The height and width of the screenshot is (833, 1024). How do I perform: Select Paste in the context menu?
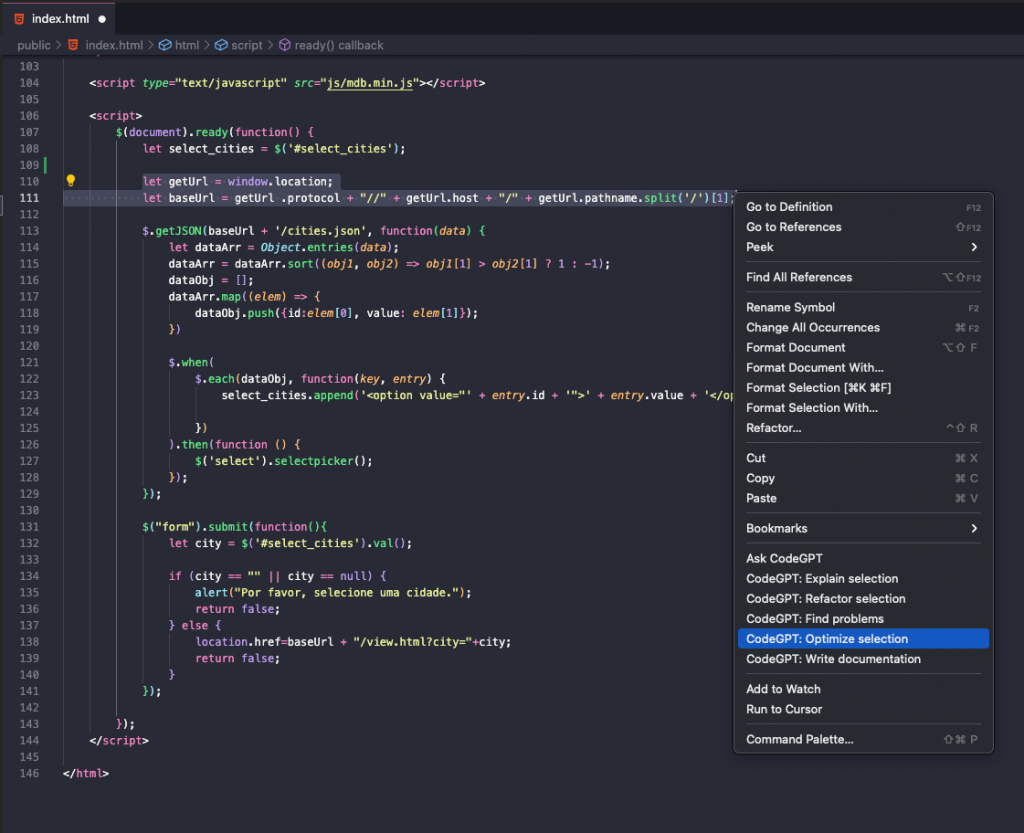pos(863,499)
